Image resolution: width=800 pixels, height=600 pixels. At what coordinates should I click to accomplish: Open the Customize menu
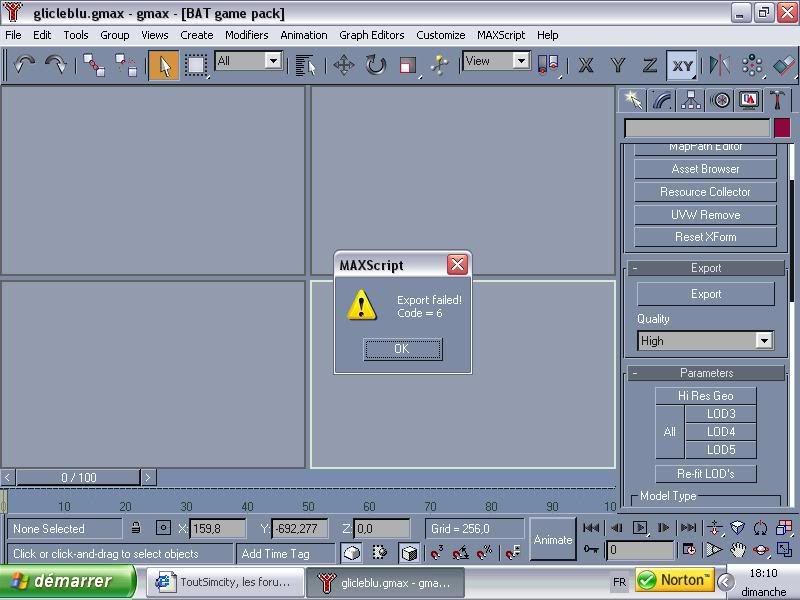[x=440, y=35]
